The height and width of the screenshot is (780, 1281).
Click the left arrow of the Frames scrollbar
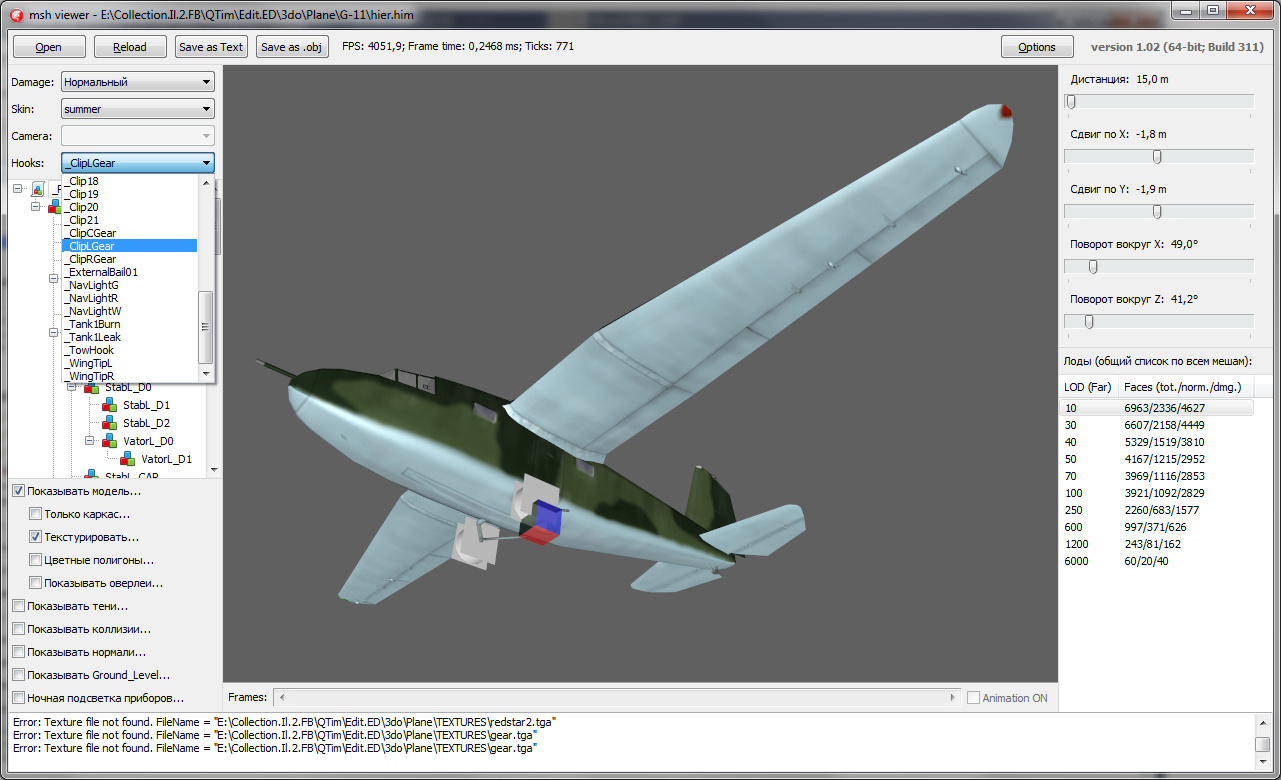pyautogui.click(x=282, y=697)
